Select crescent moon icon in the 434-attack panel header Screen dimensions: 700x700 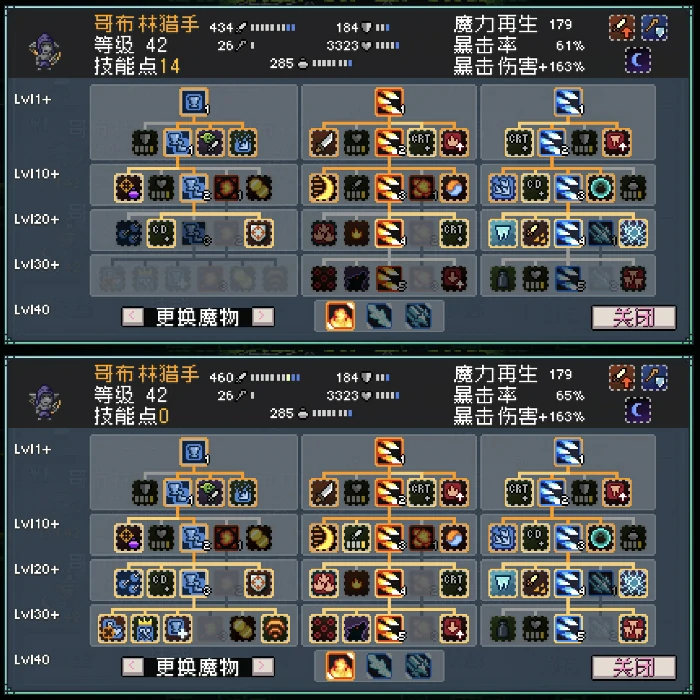click(x=638, y=60)
